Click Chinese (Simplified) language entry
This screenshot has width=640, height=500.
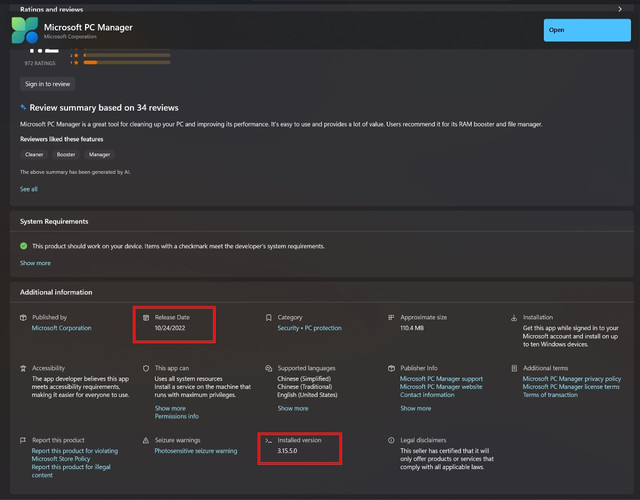(x=304, y=379)
